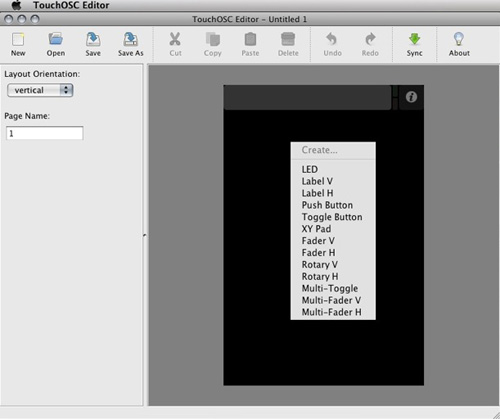This screenshot has height=419, width=500.
Task: Save the layout using Save icon
Action: click(x=93, y=39)
